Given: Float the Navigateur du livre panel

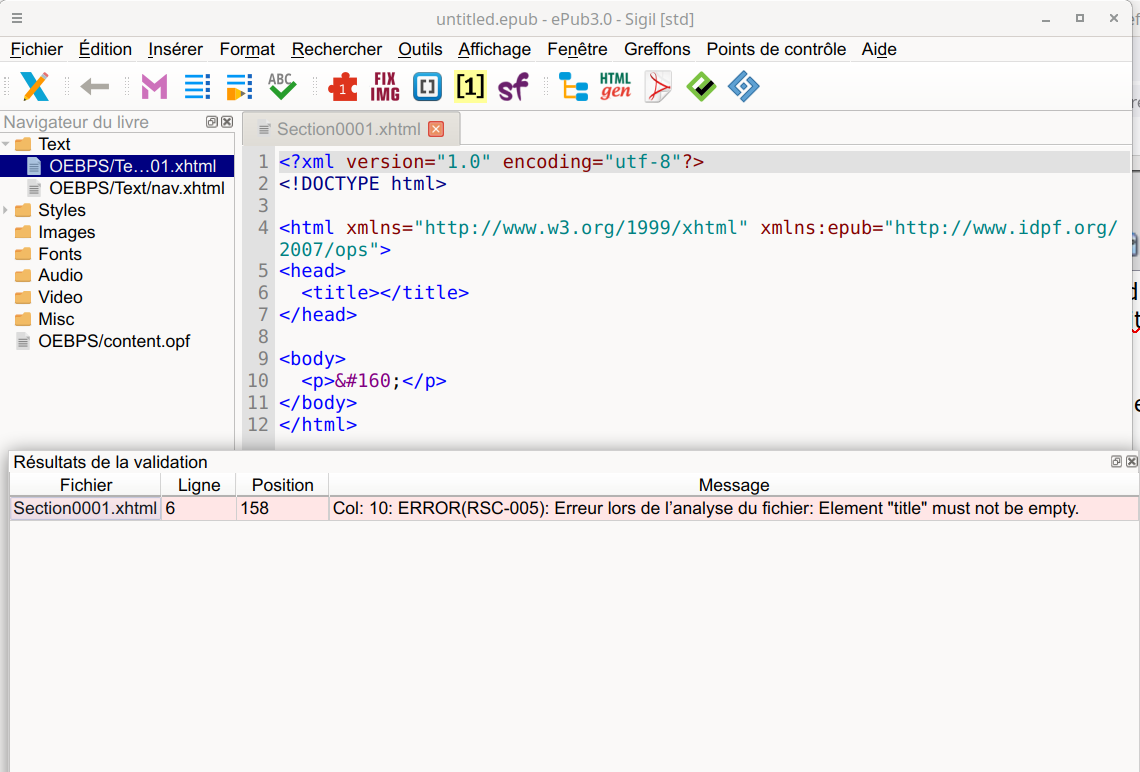Looking at the screenshot, I should point(212,122).
